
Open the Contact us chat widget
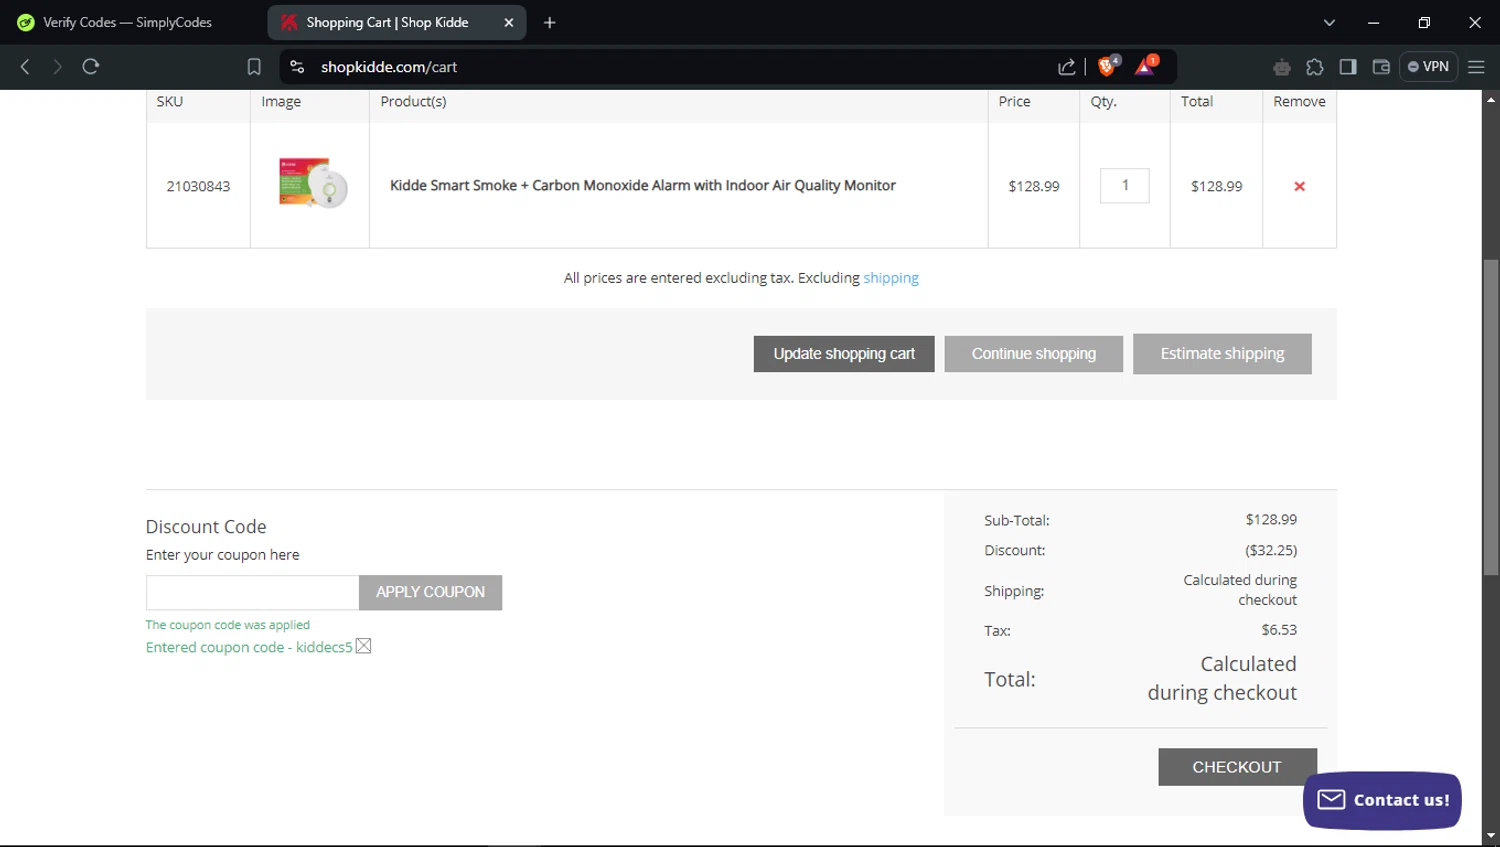click(1382, 800)
